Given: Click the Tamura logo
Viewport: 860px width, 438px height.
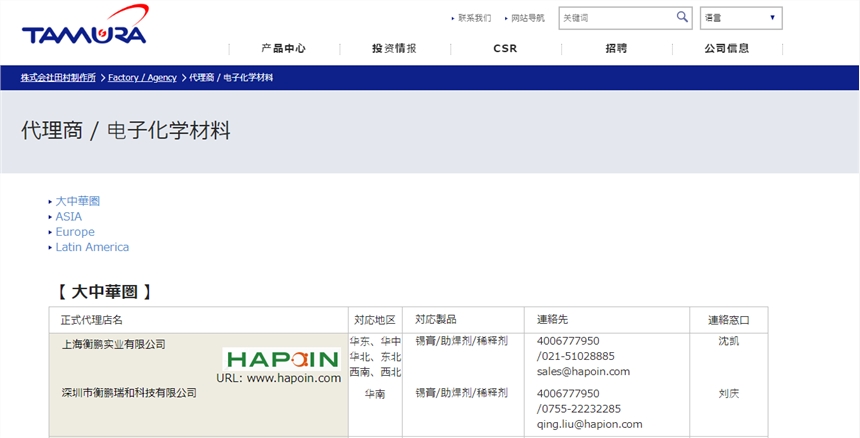Looking at the screenshot, I should 84,25.
